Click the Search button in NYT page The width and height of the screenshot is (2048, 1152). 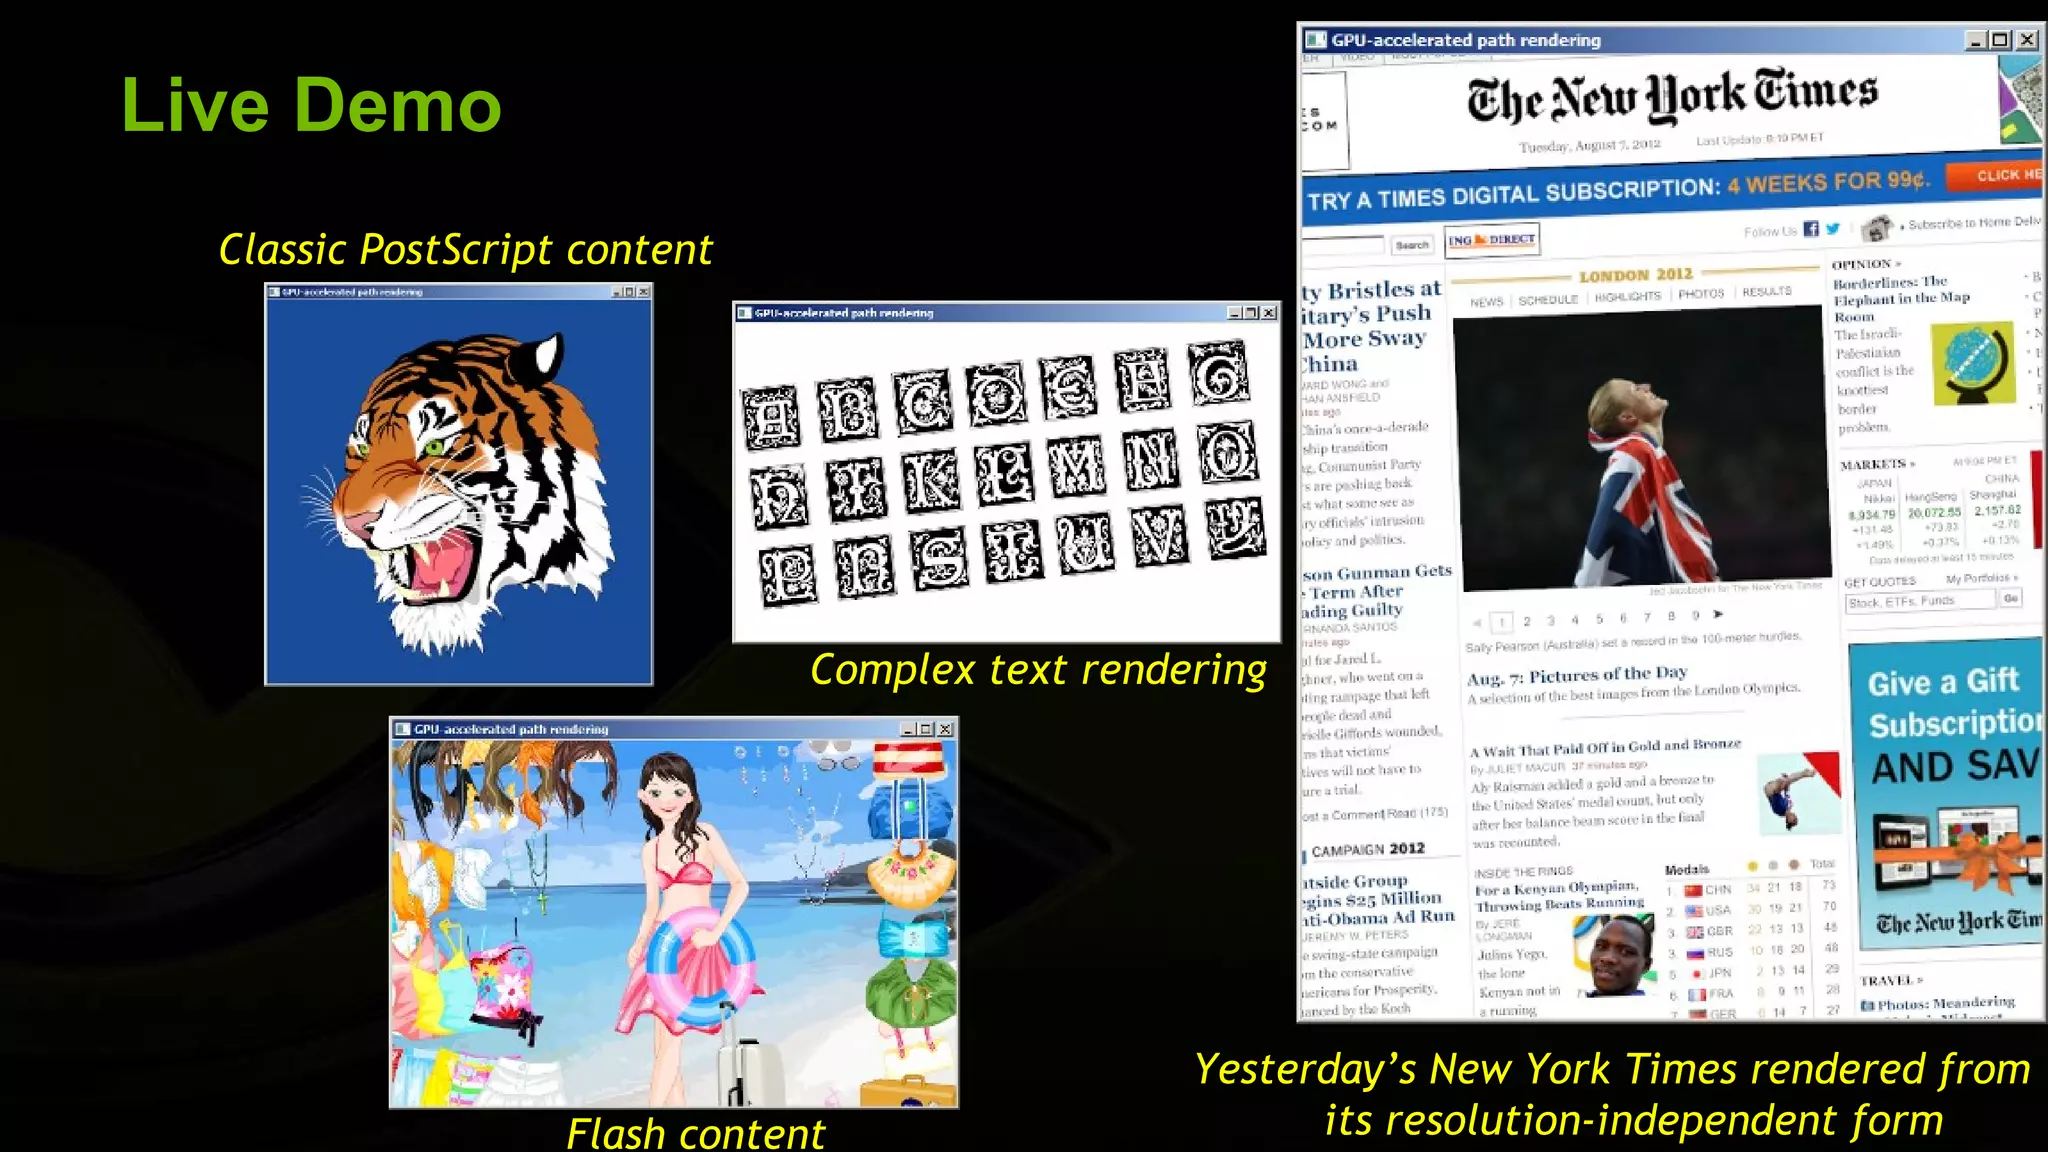pos(1412,245)
